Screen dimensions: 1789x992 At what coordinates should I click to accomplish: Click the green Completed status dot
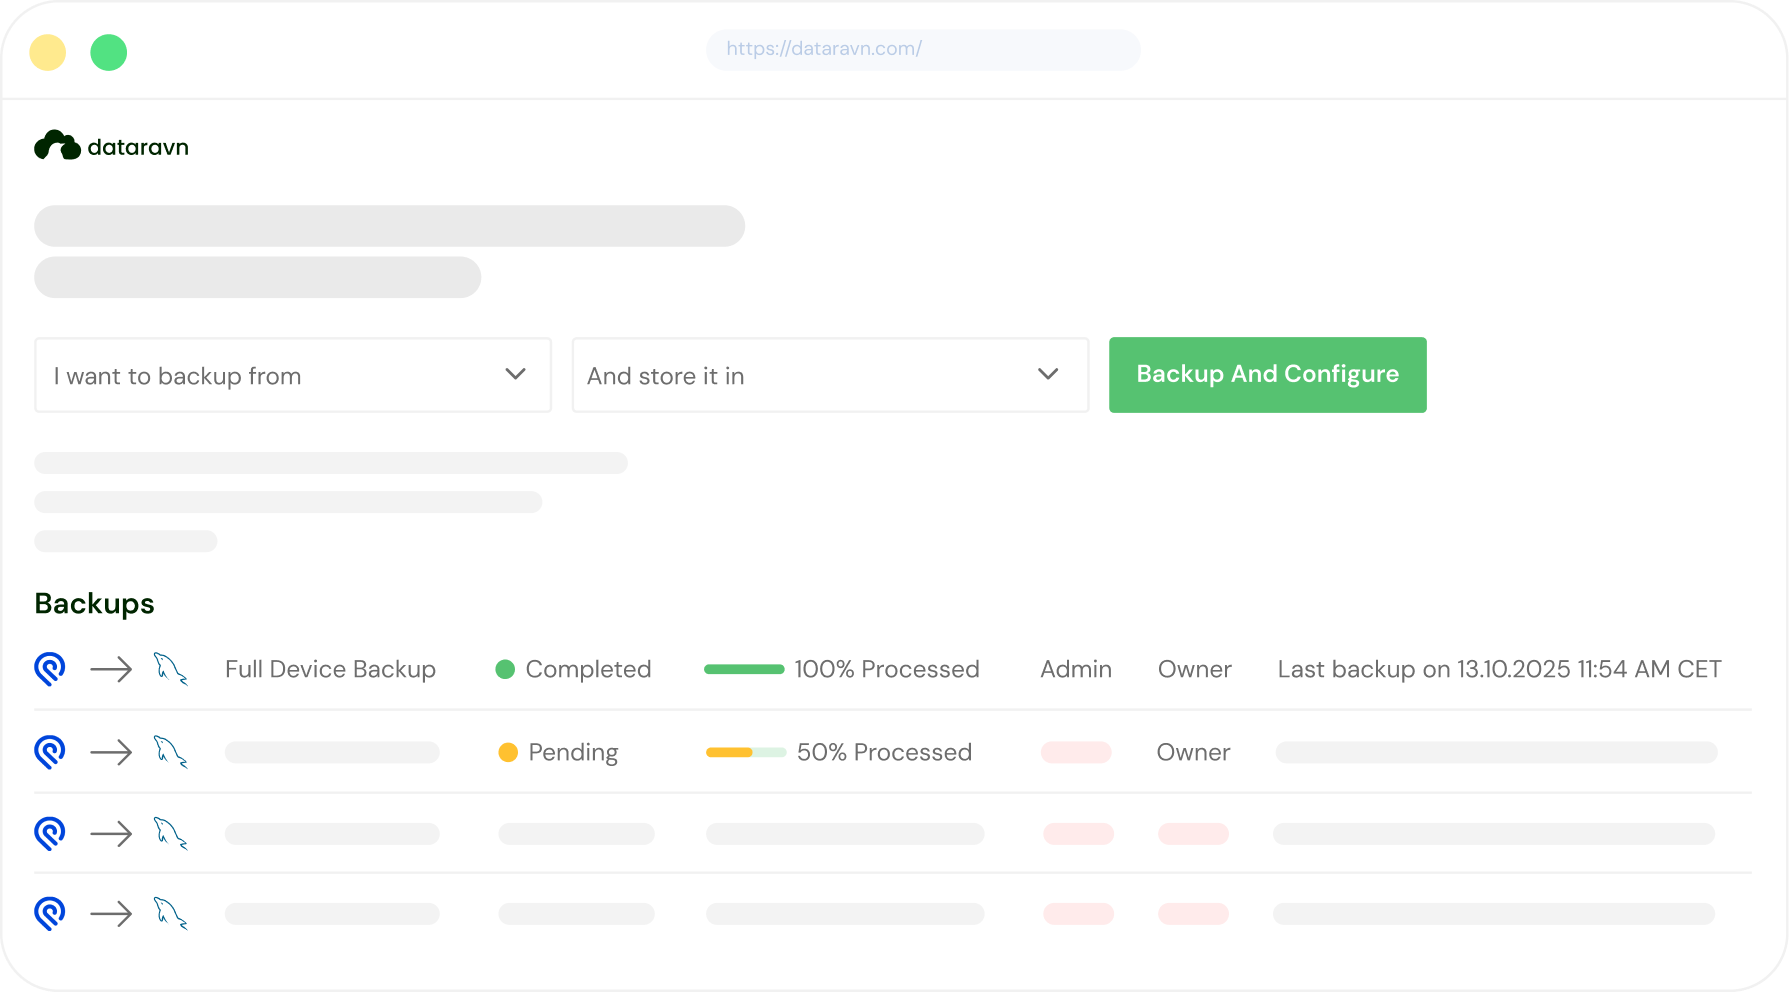click(x=505, y=669)
